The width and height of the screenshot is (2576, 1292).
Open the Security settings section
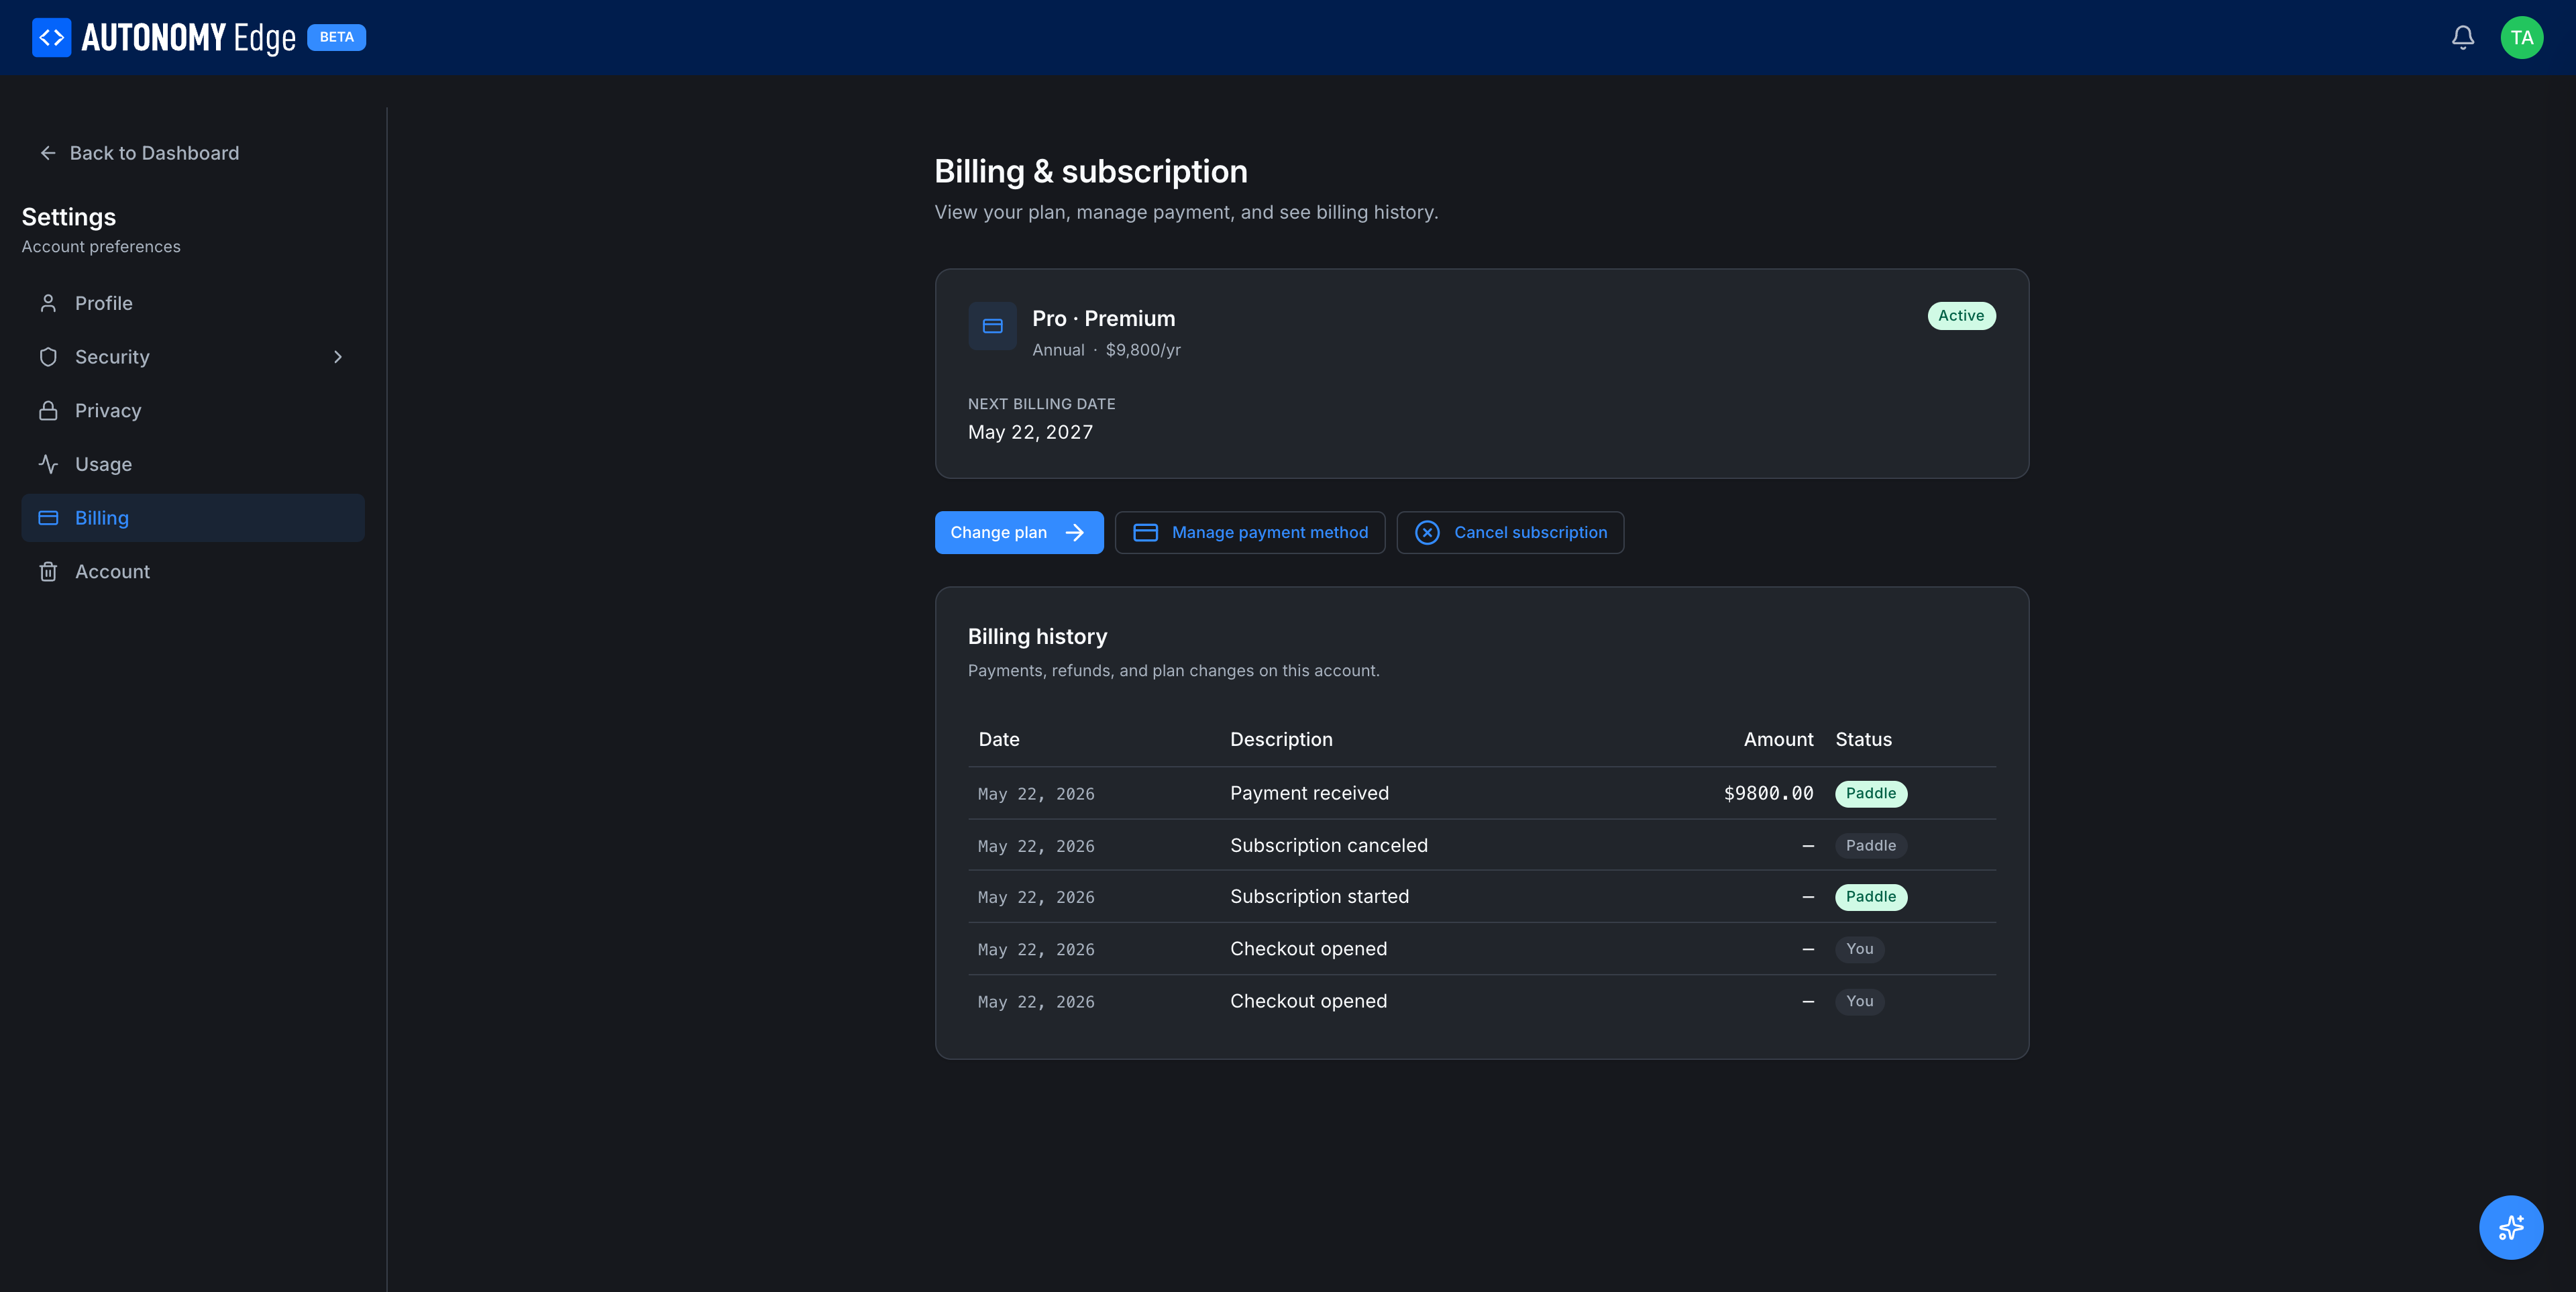click(193, 357)
